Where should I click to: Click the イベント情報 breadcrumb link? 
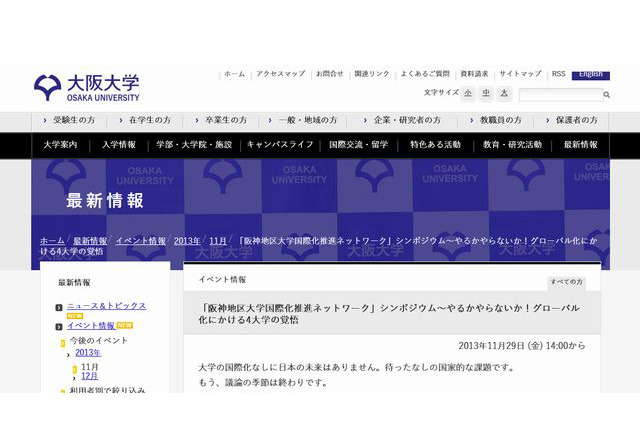(140, 241)
